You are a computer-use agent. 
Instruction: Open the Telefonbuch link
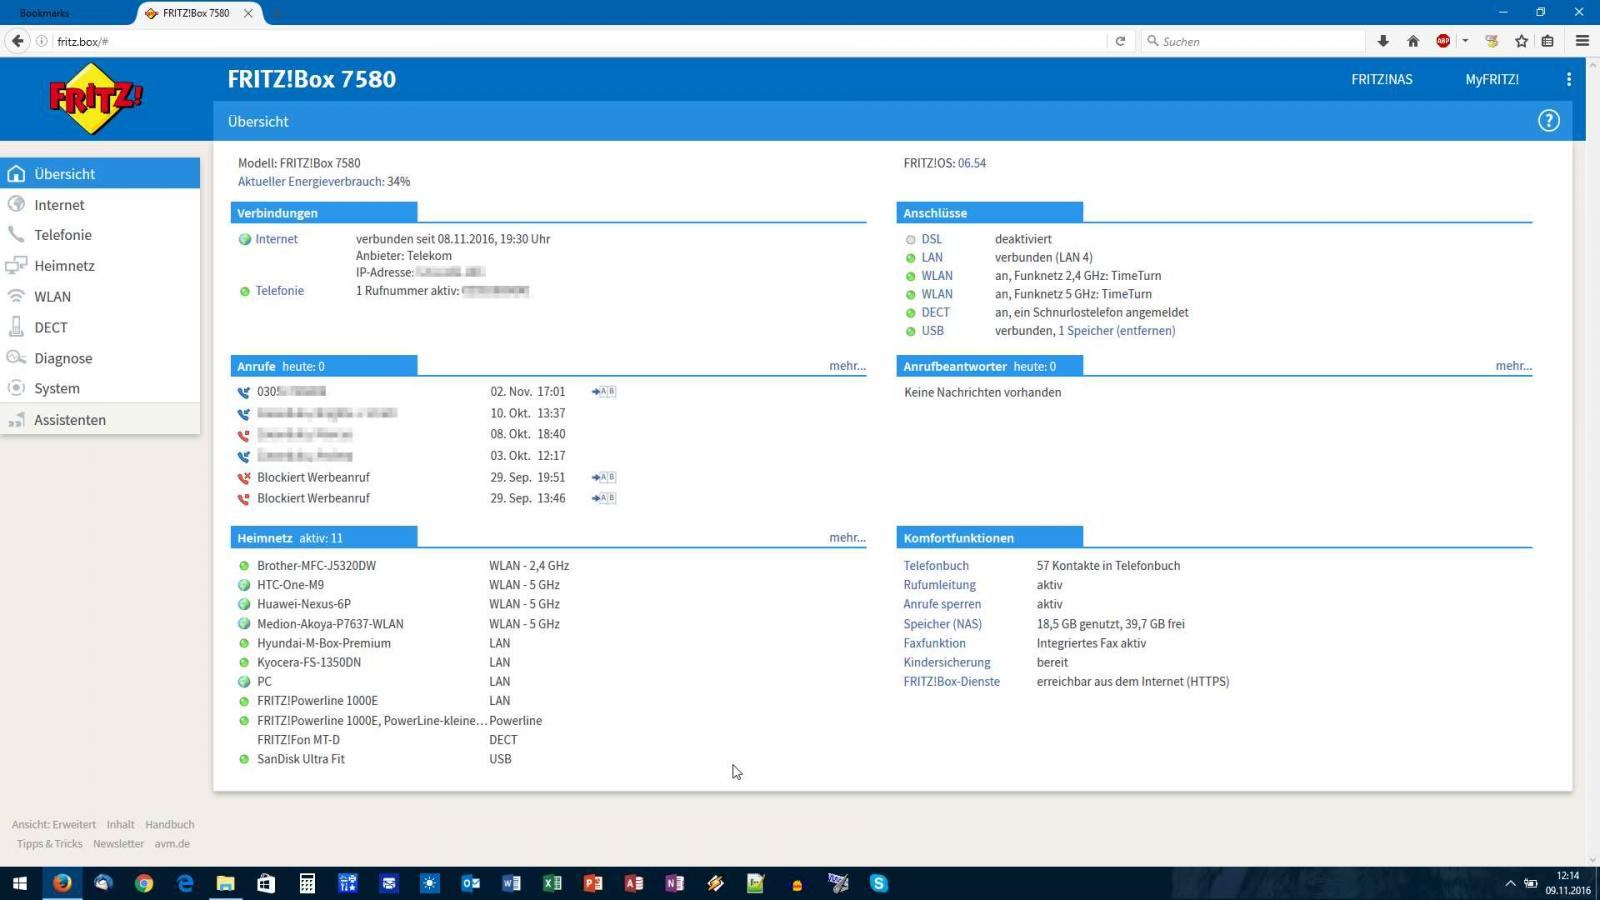(936, 566)
